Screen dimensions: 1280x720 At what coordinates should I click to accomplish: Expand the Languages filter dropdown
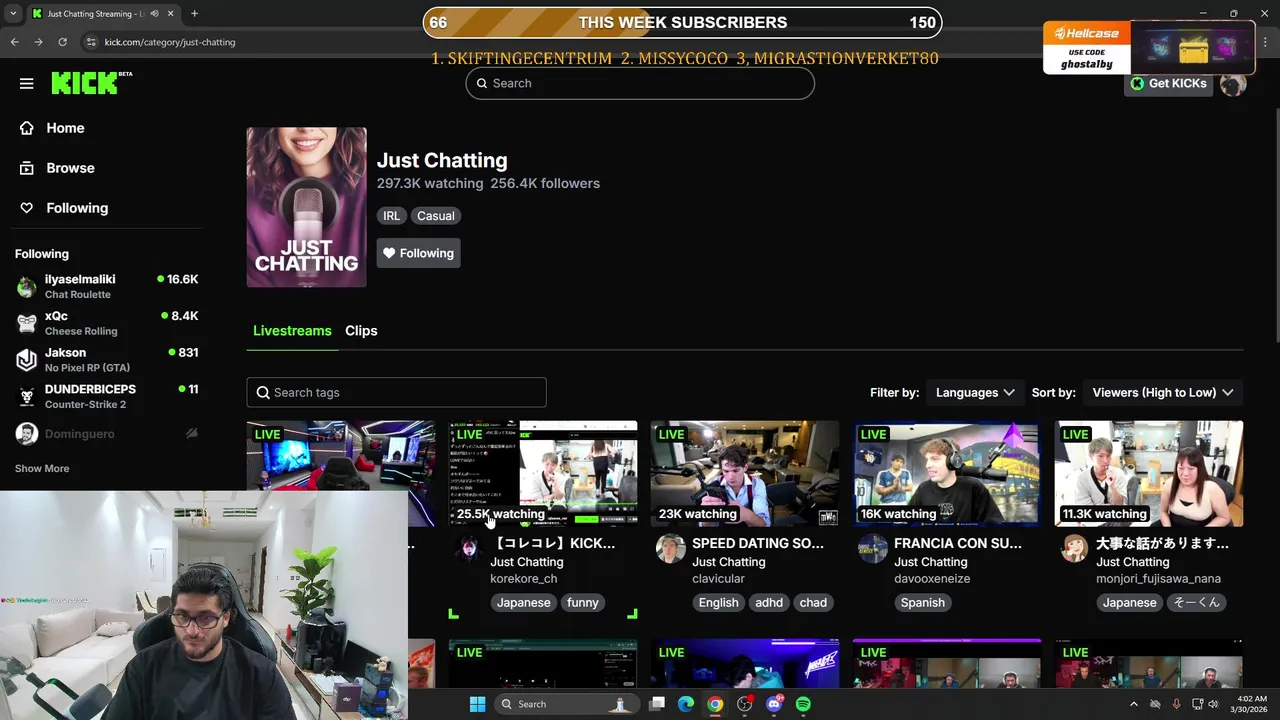tap(975, 392)
